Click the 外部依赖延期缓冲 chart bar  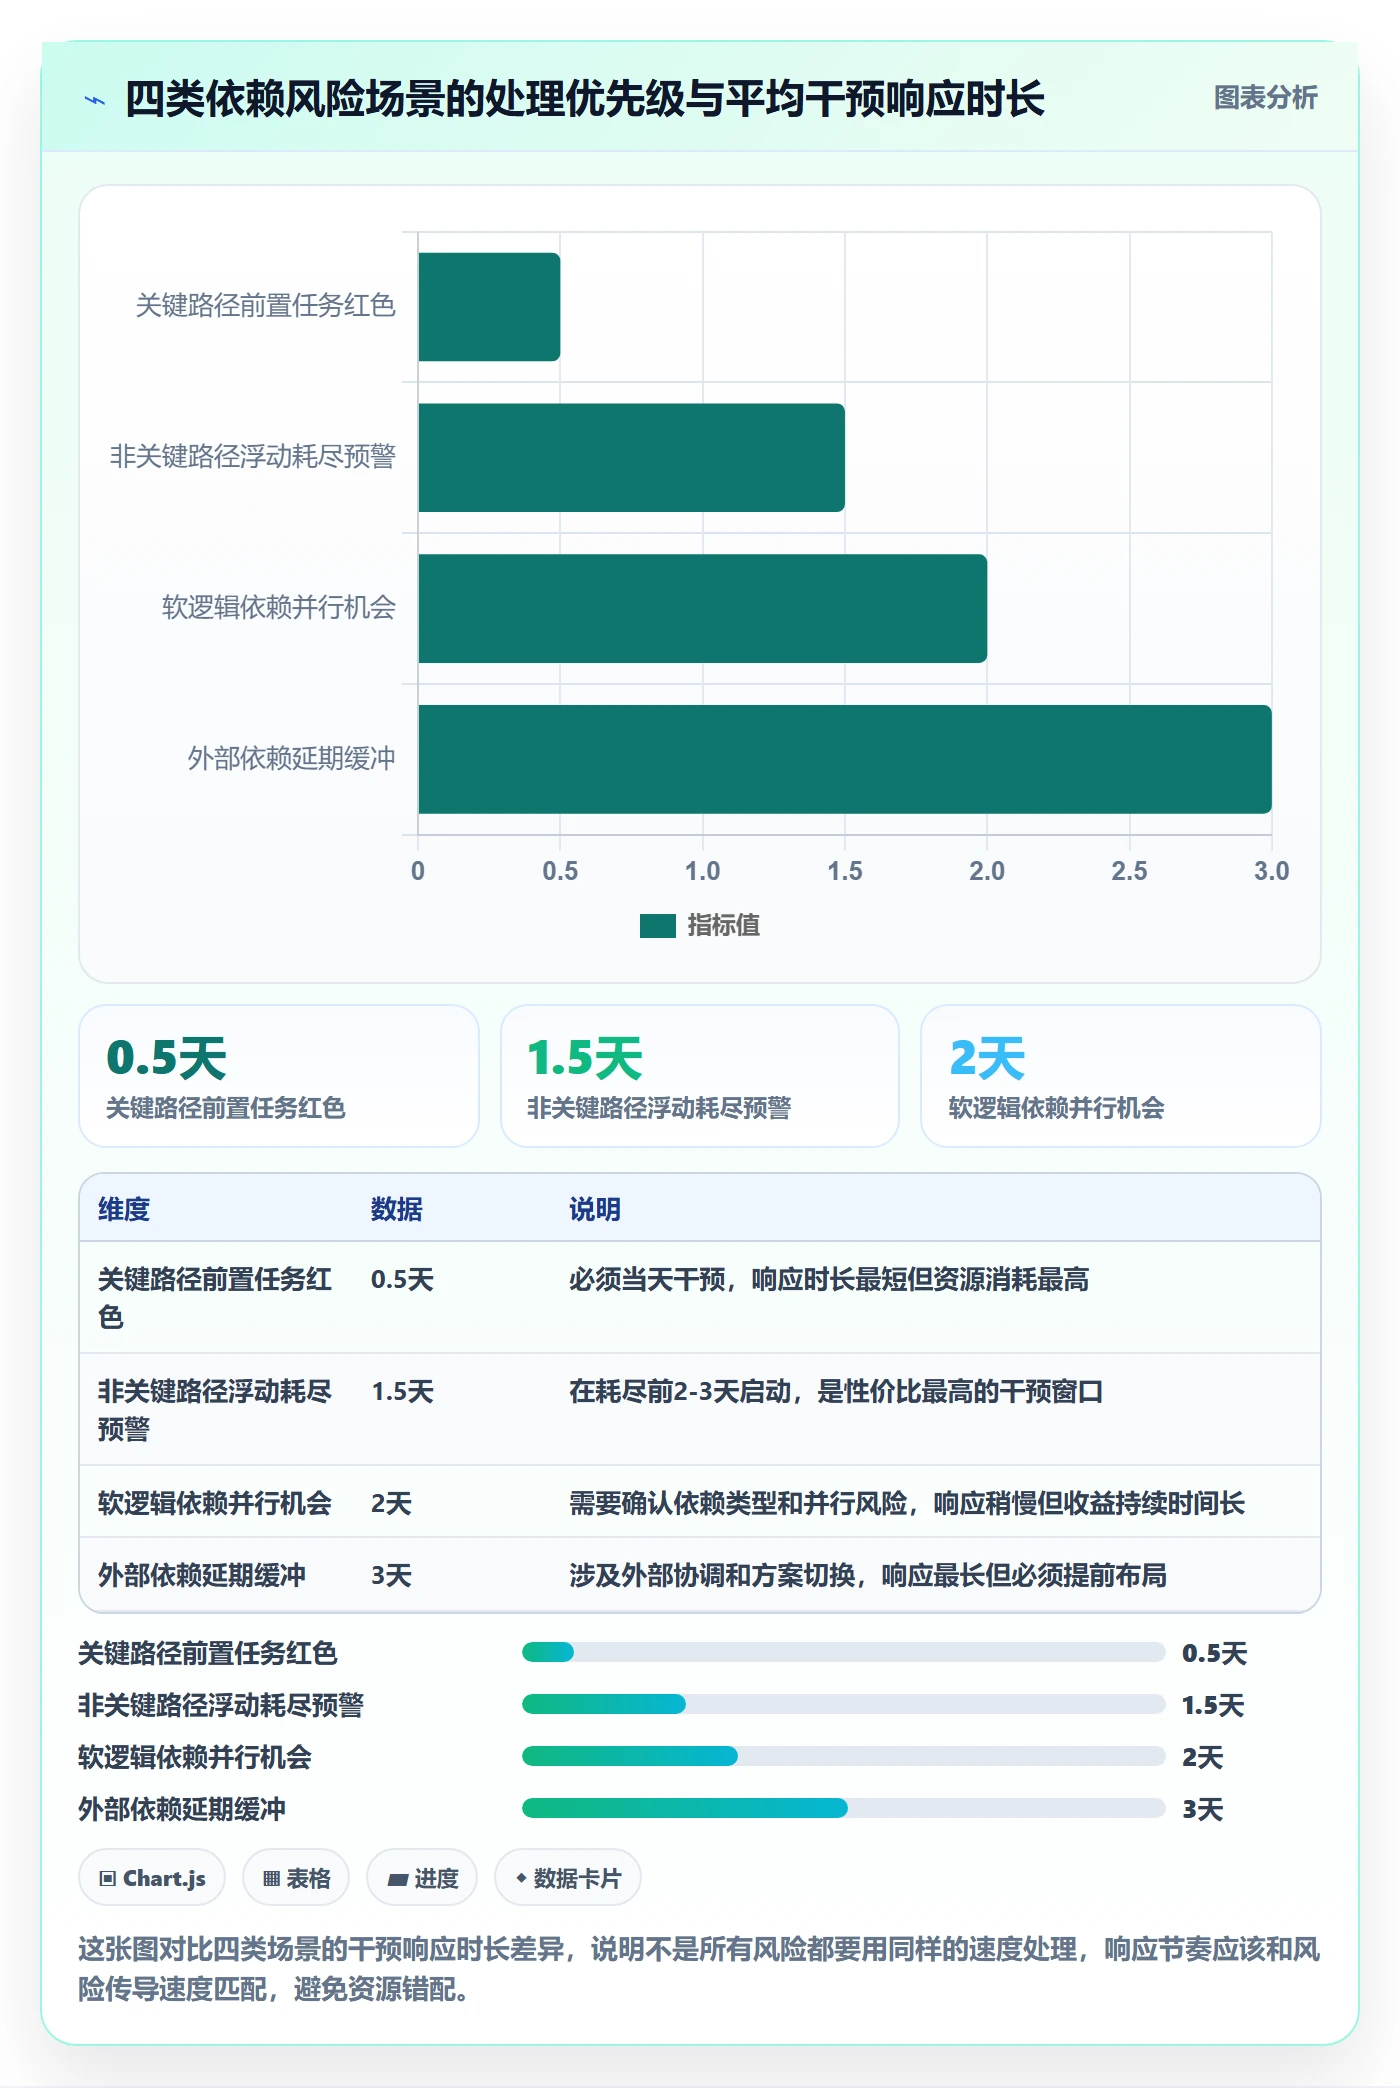845,759
